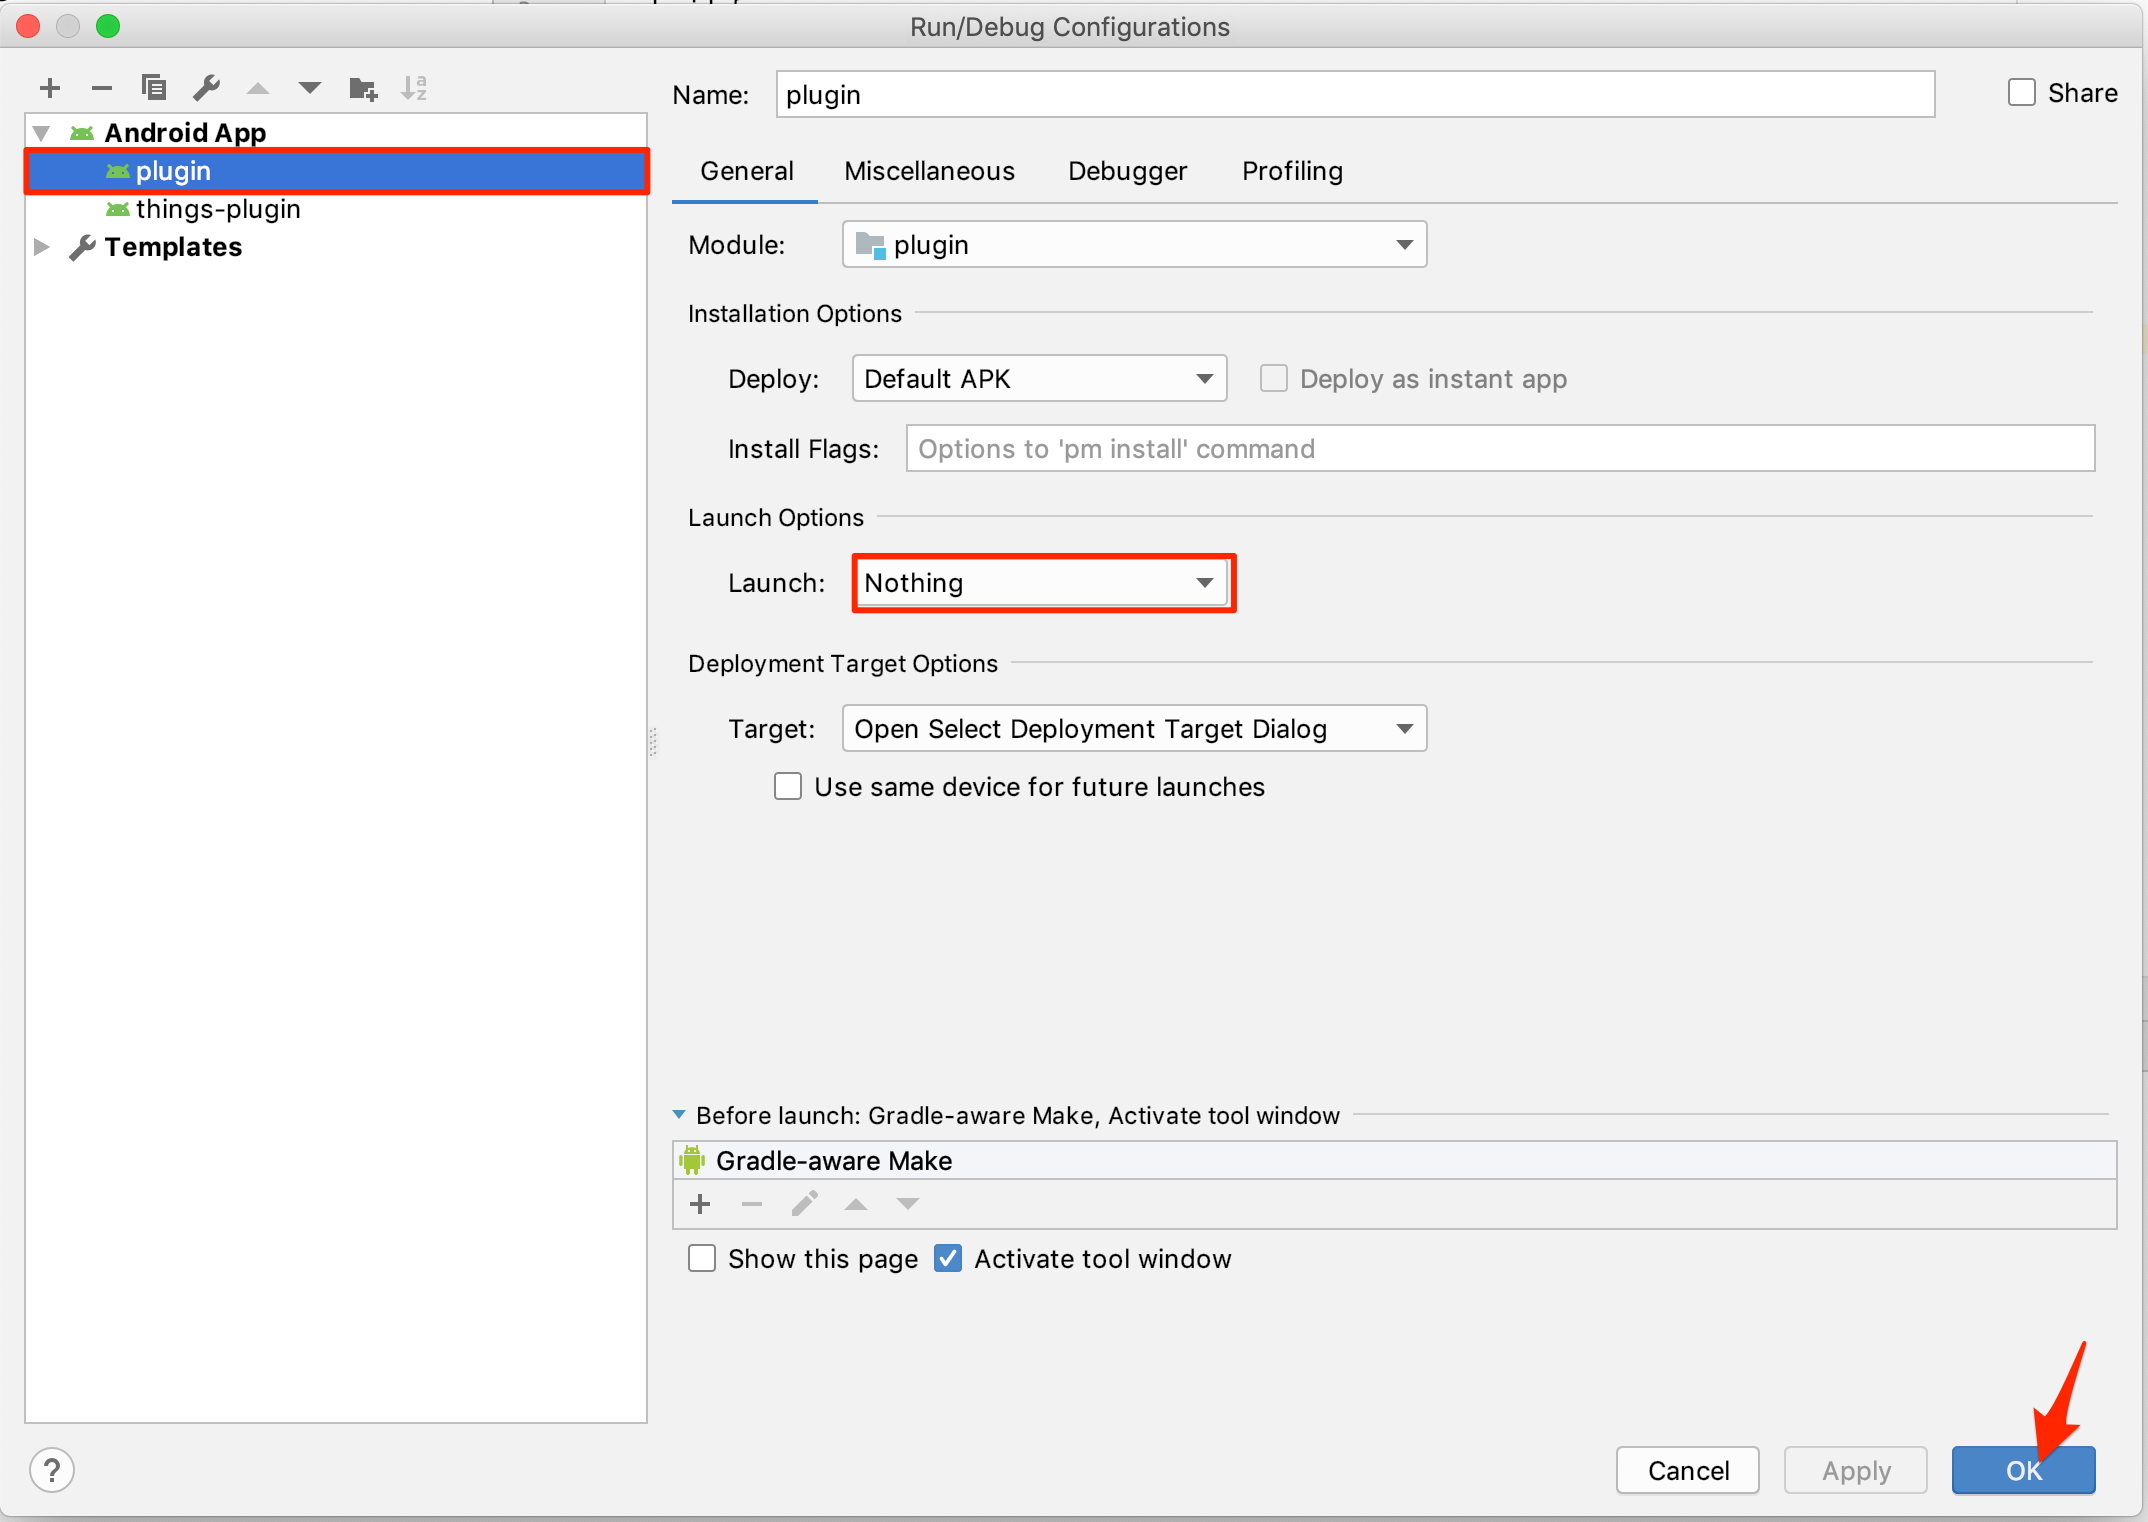Check Use same device for future launches
Image resolution: width=2148 pixels, height=1522 pixels.
click(x=788, y=787)
